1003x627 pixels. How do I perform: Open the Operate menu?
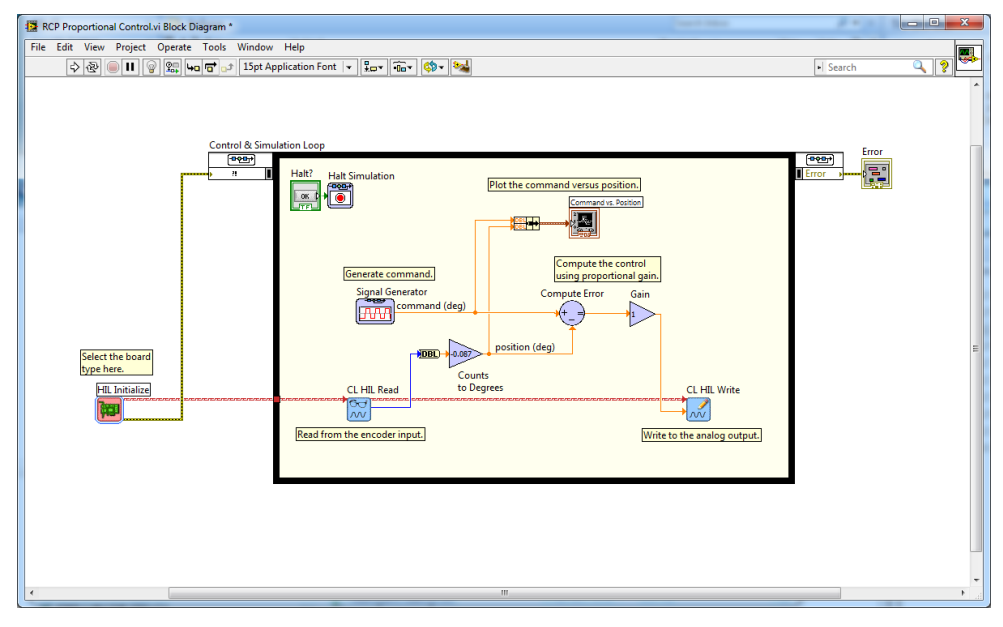coord(174,47)
